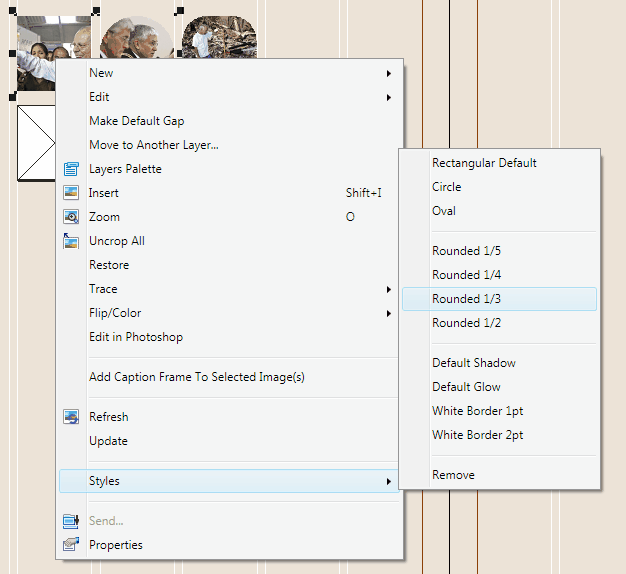Viewport: 626px width, 574px height.
Task: Choose Rounded 1/3 style
Action: 499,299
